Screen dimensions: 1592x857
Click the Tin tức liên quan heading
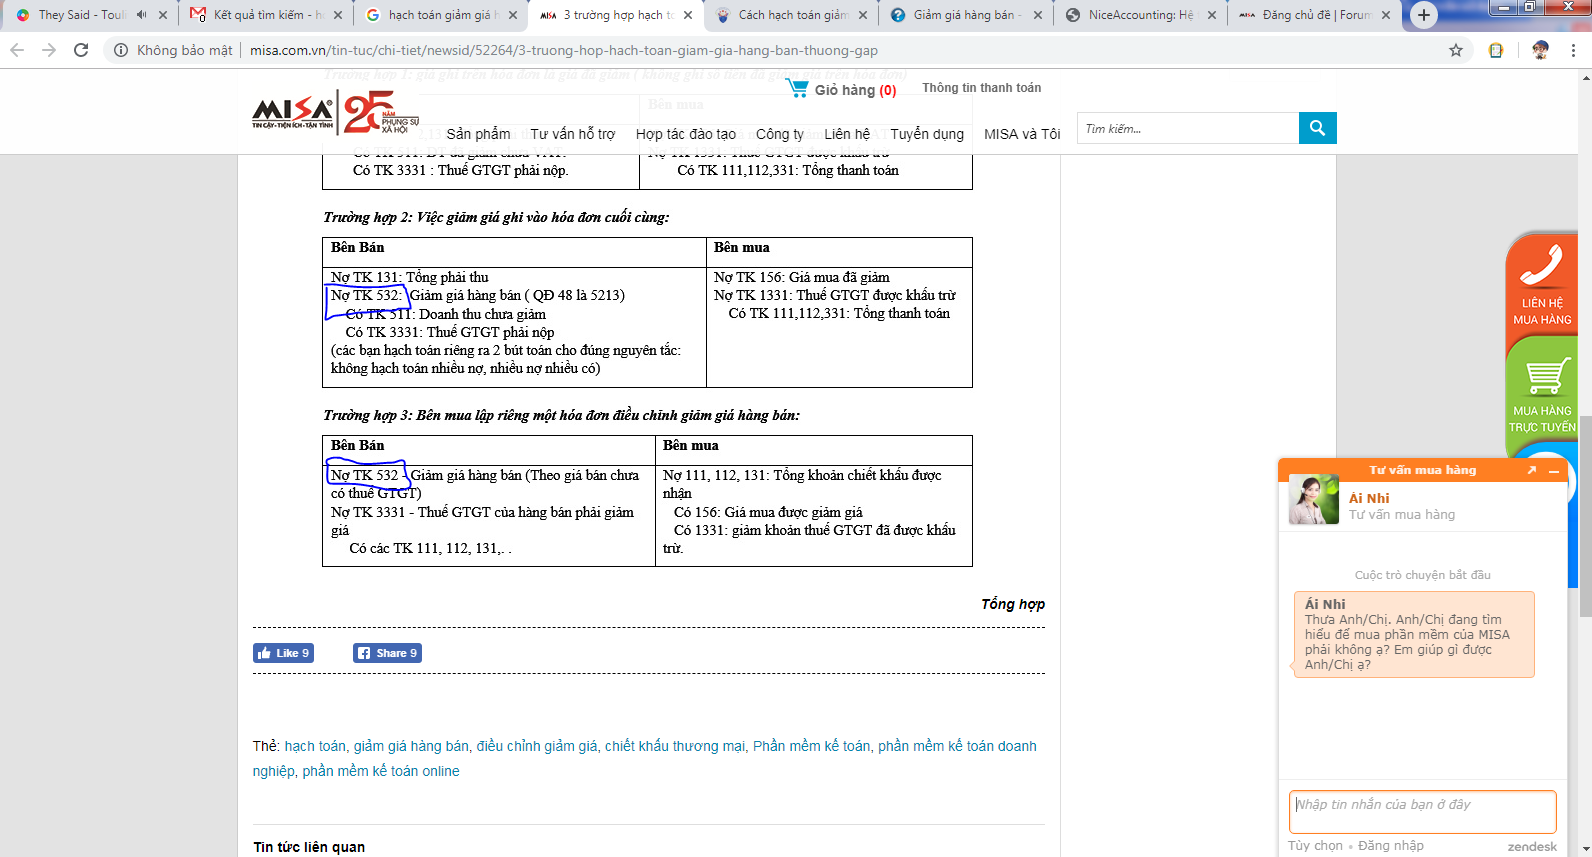coord(309,847)
